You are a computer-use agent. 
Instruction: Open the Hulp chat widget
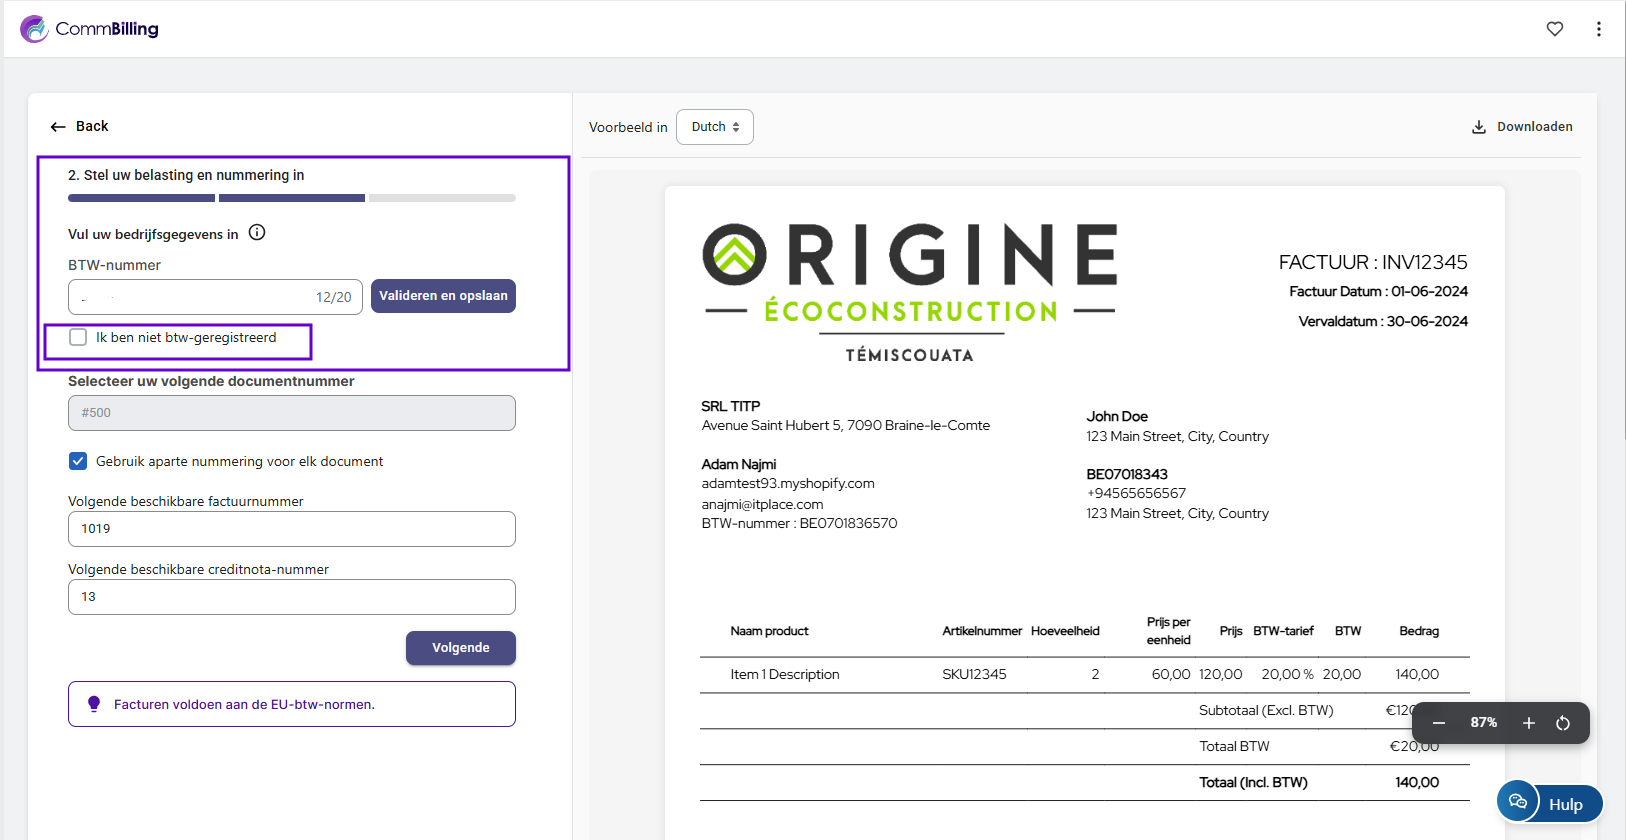(1549, 803)
